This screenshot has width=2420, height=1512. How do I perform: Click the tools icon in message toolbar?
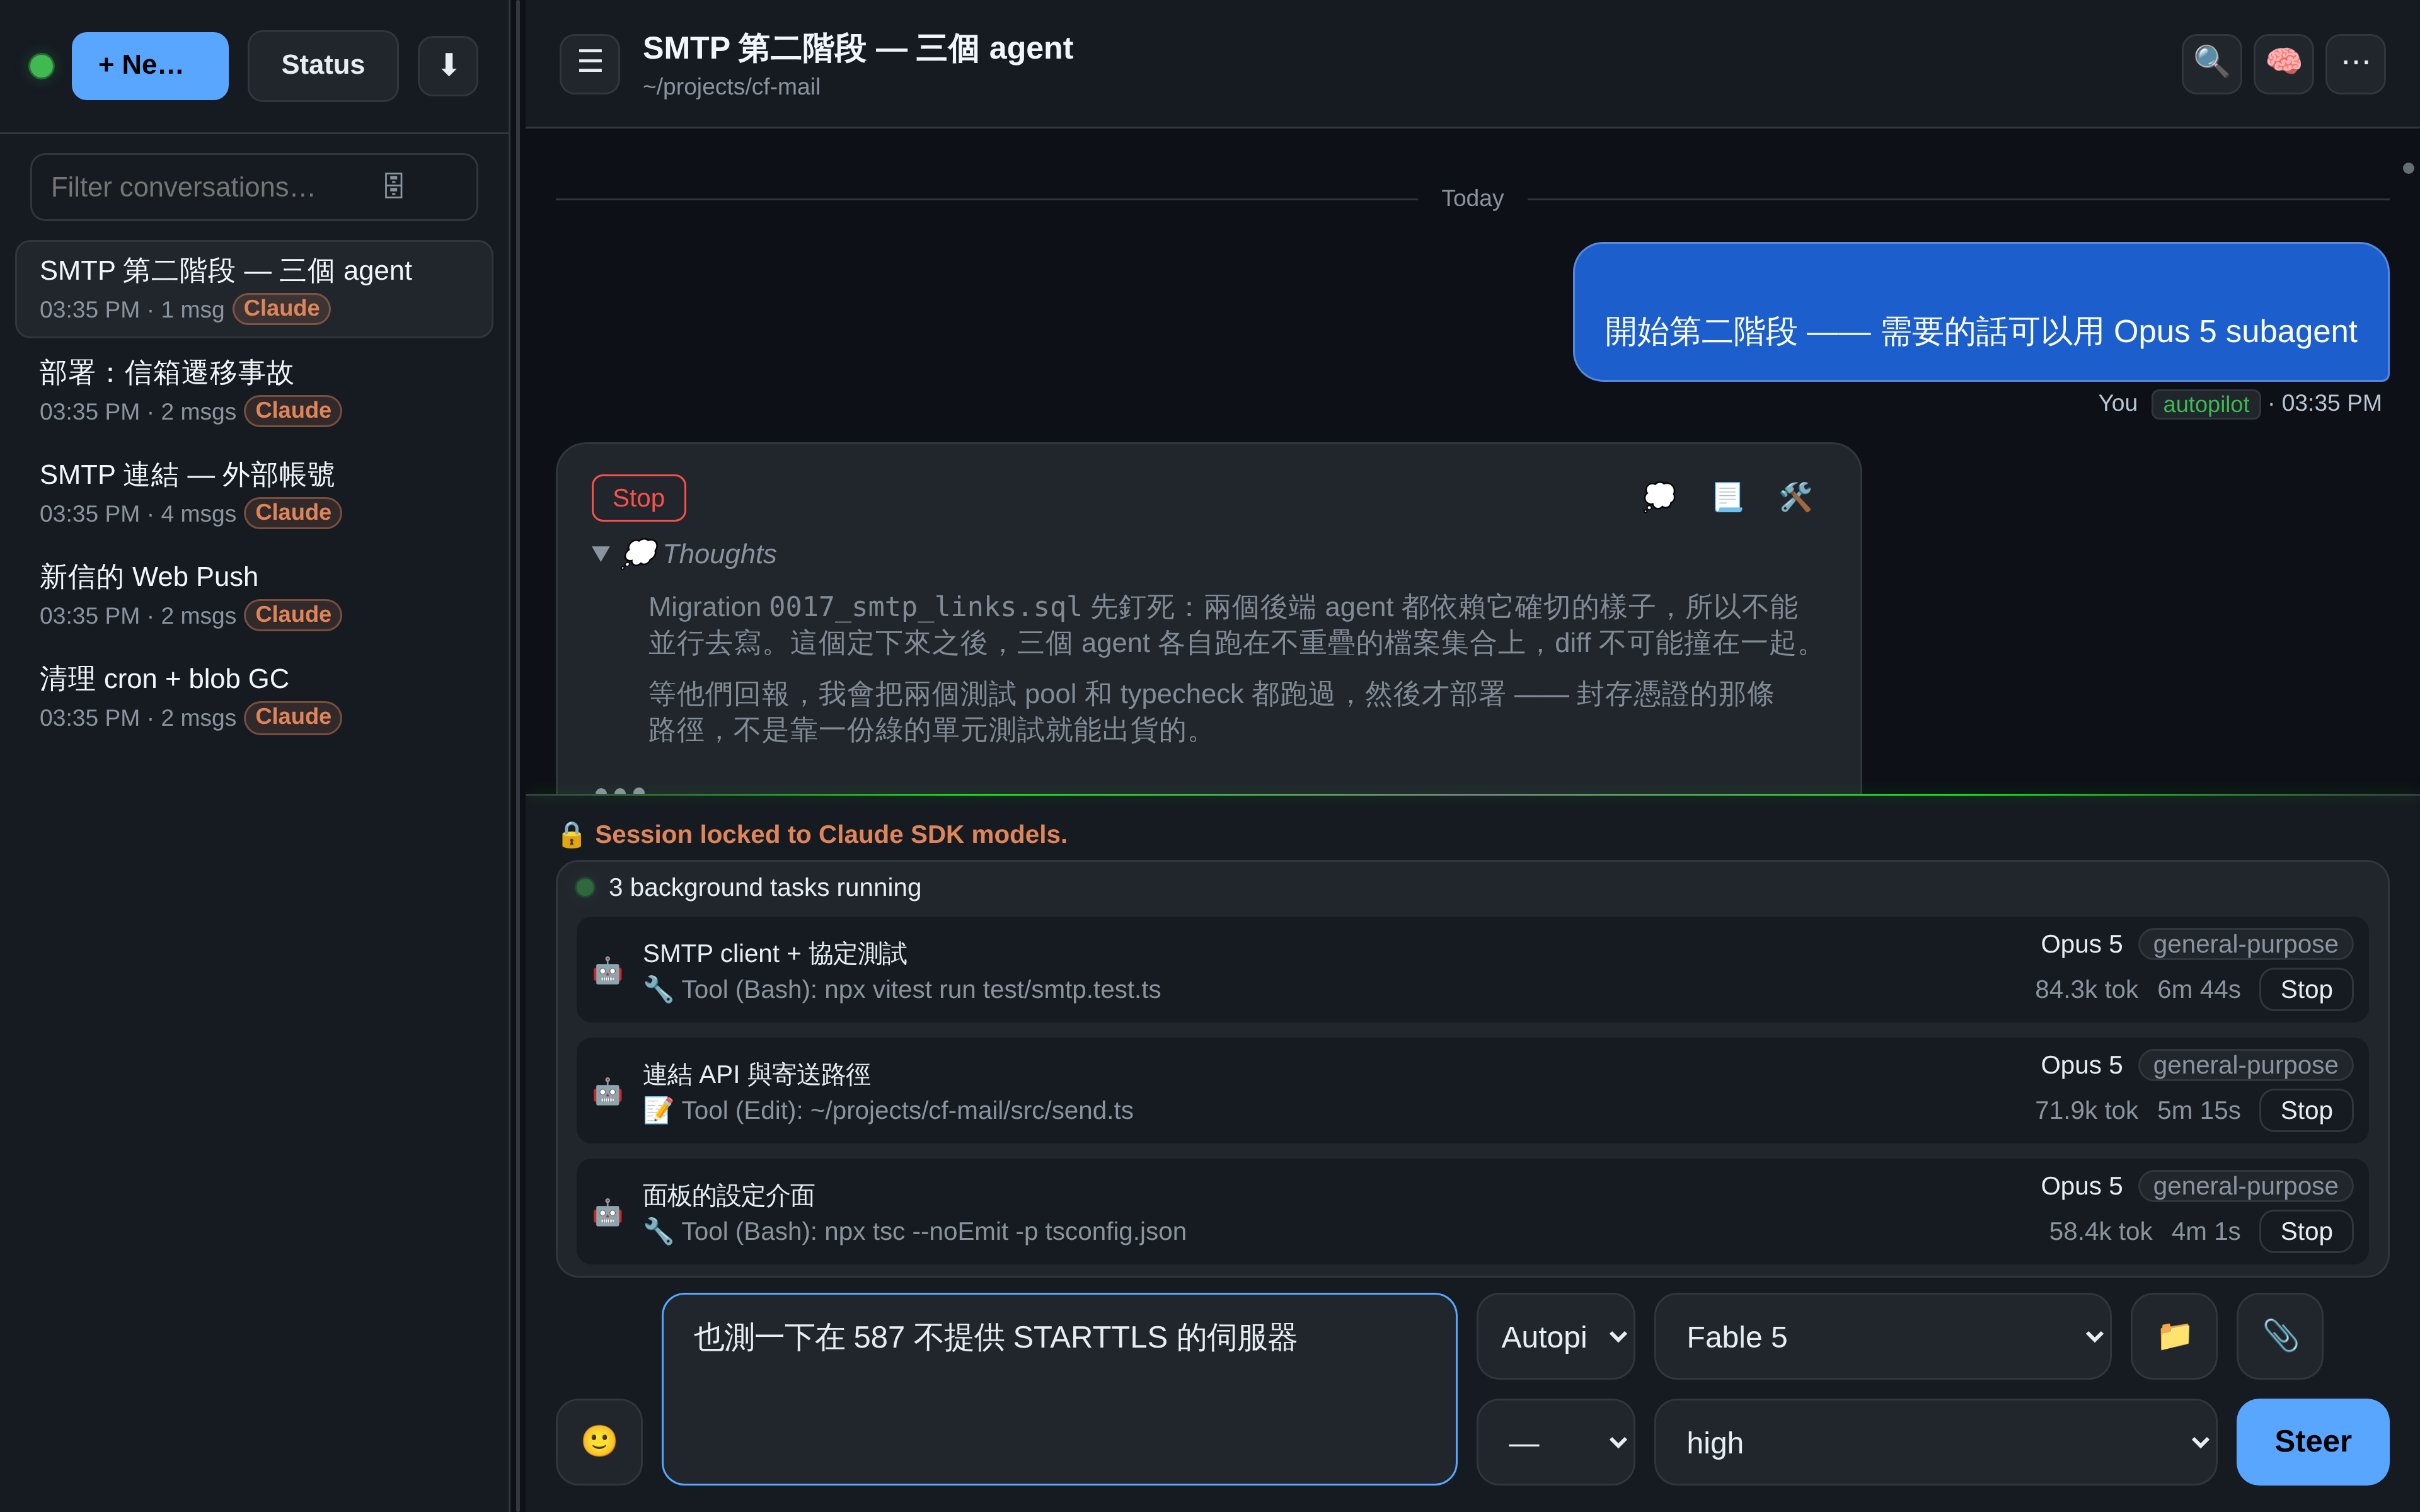tap(1795, 497)
